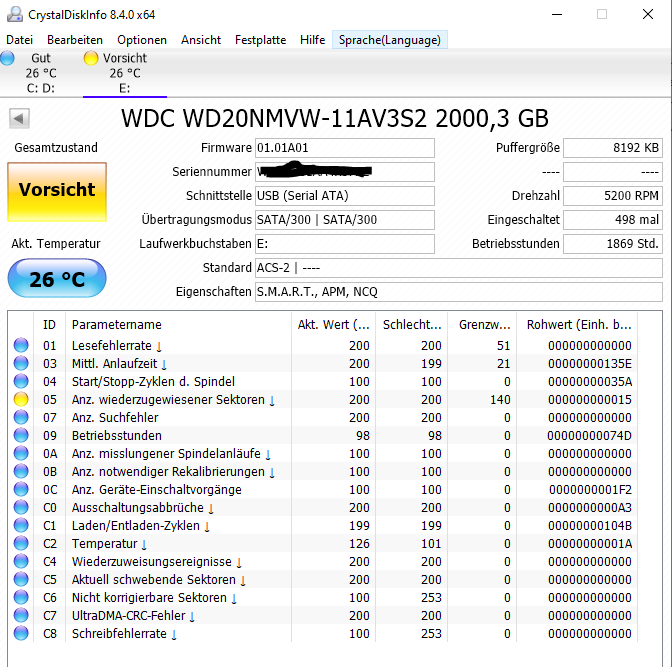672x667 pixels.
Task: Click the Grenzw... column header
Action: point(483,324)
